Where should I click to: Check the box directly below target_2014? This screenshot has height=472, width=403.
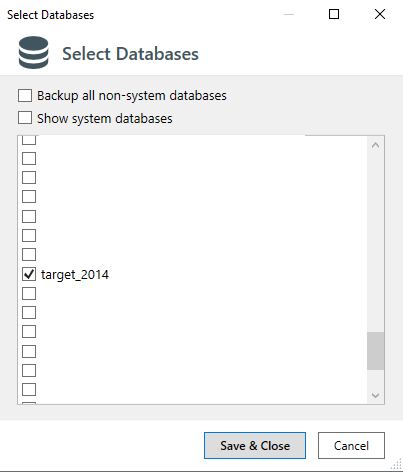click(x=29, y=294)
